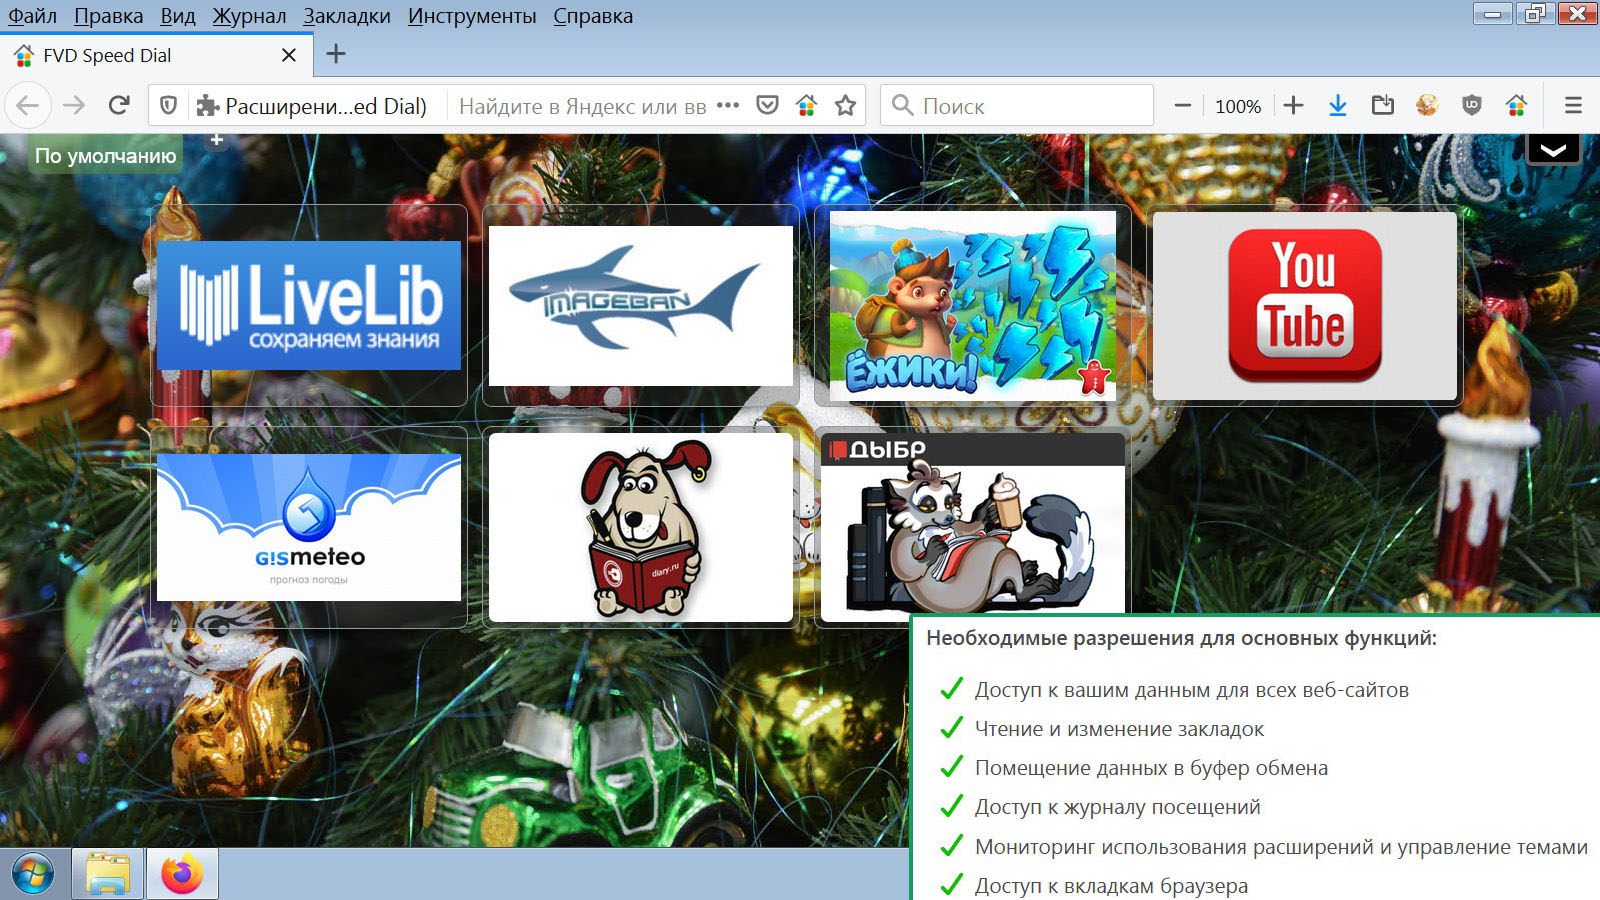
Task: Save page to Pocket
Action: [767, 105]
